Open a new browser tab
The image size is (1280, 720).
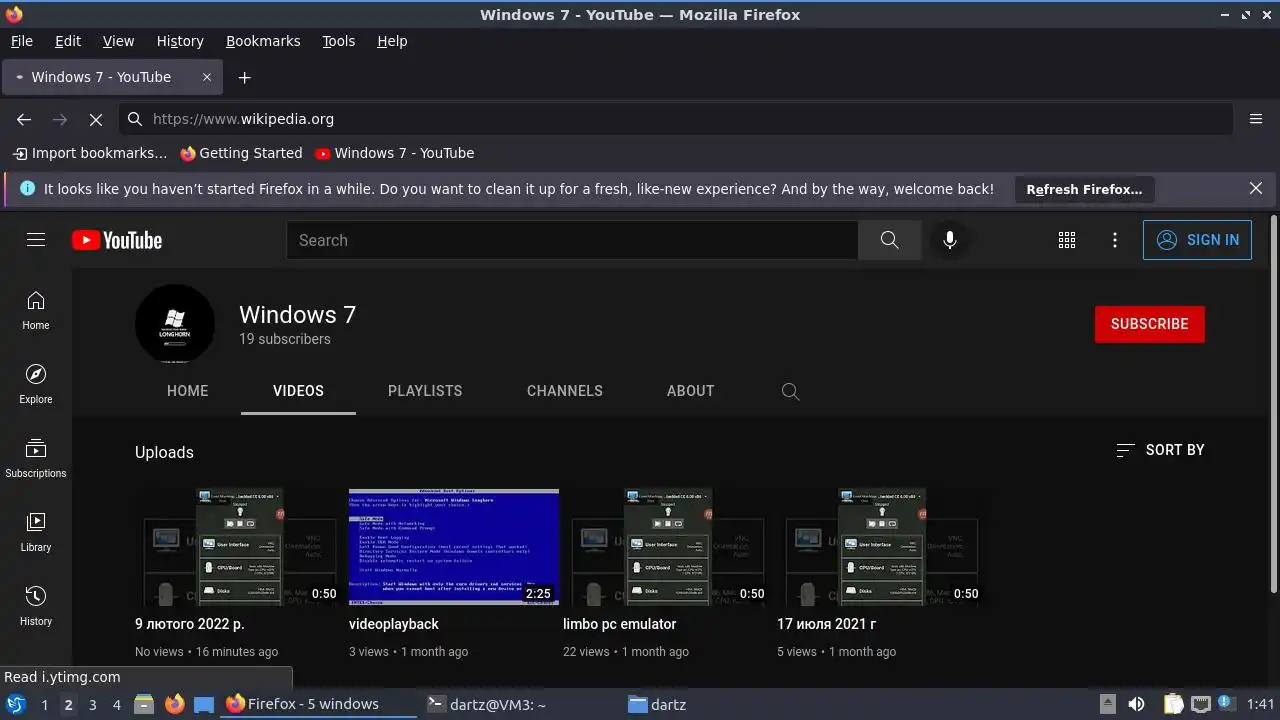pos(244,77)
